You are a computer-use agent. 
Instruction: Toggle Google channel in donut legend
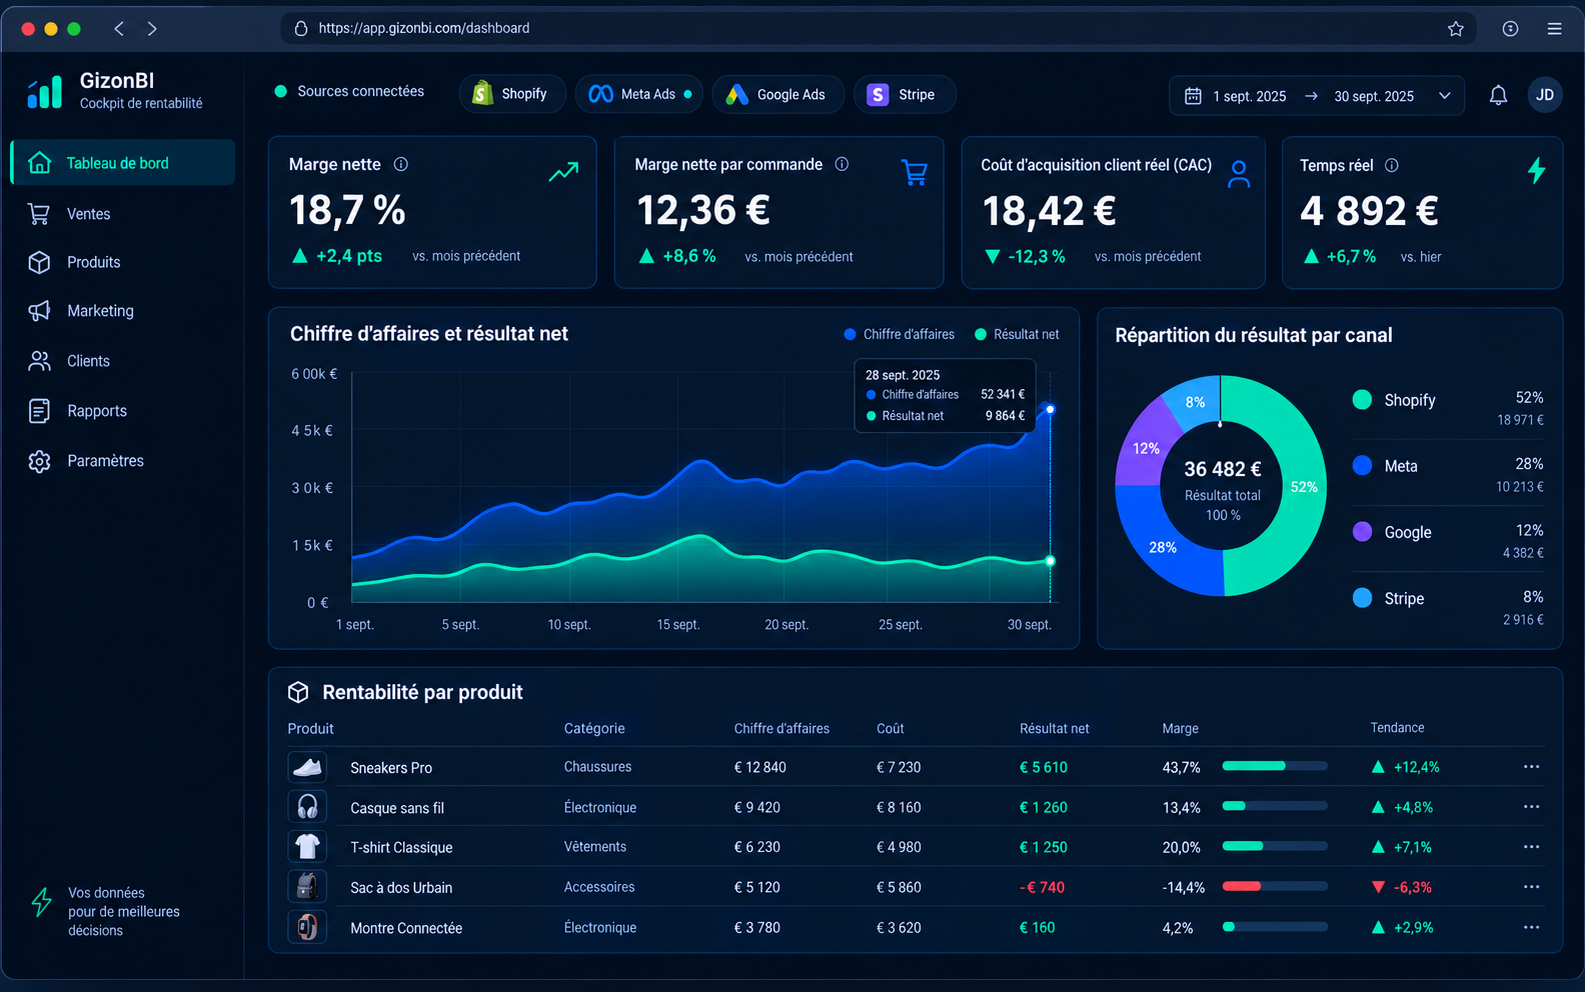(1392, 532)
